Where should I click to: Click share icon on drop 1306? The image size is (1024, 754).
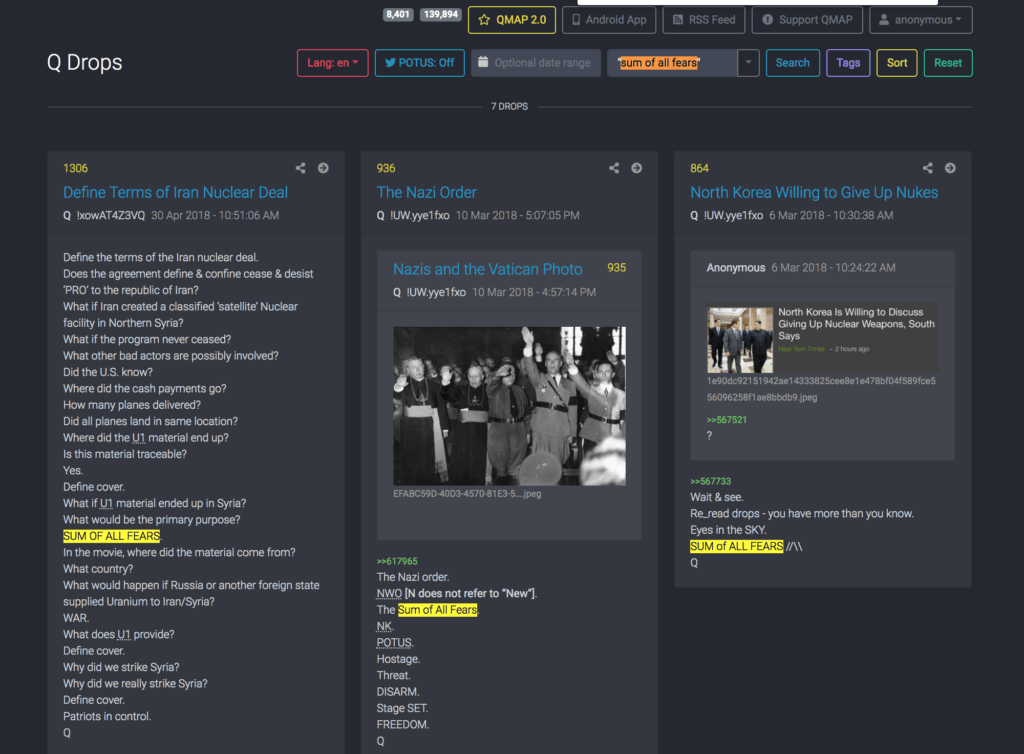click(301, 168)
